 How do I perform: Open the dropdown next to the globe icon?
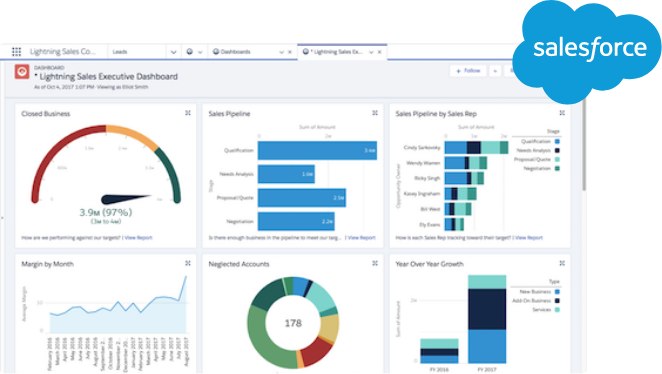200,52
